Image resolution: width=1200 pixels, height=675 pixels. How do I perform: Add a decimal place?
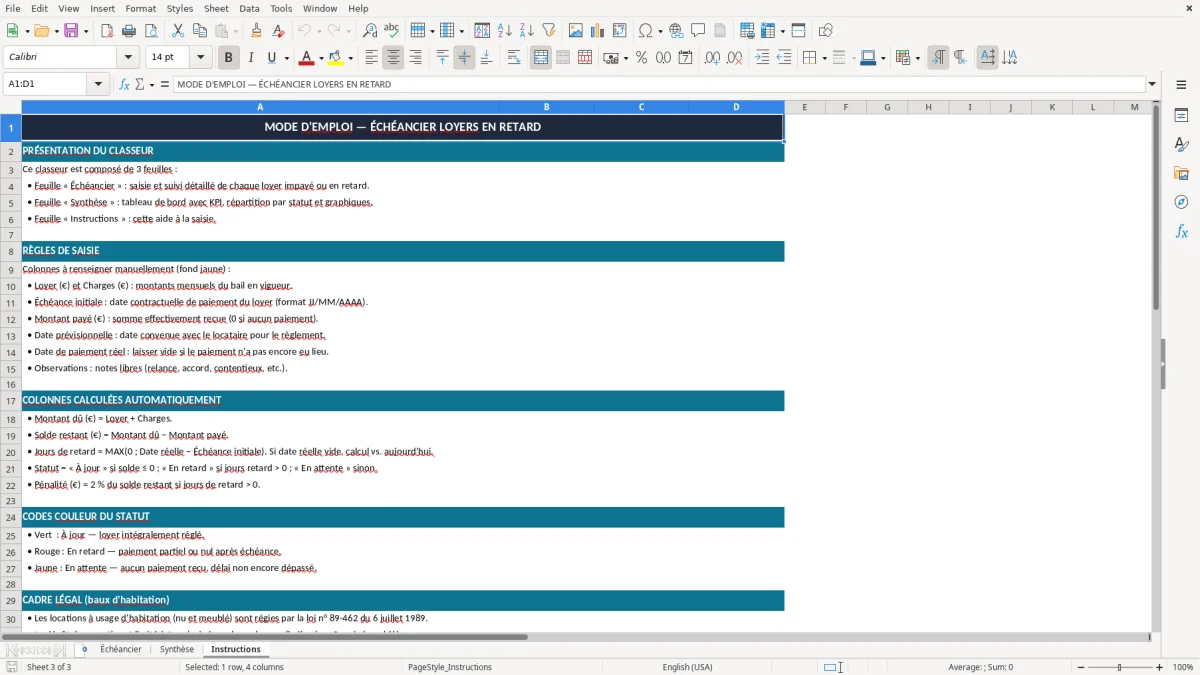(x=713, y=58)
